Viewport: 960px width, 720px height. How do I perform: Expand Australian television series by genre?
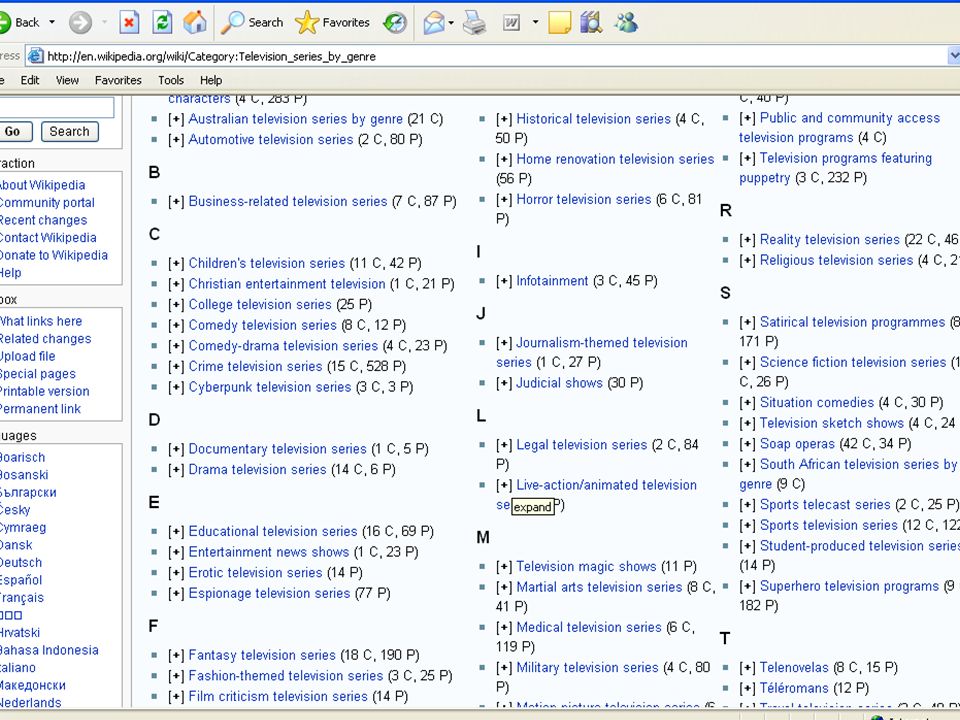click(x=176, y=119)
